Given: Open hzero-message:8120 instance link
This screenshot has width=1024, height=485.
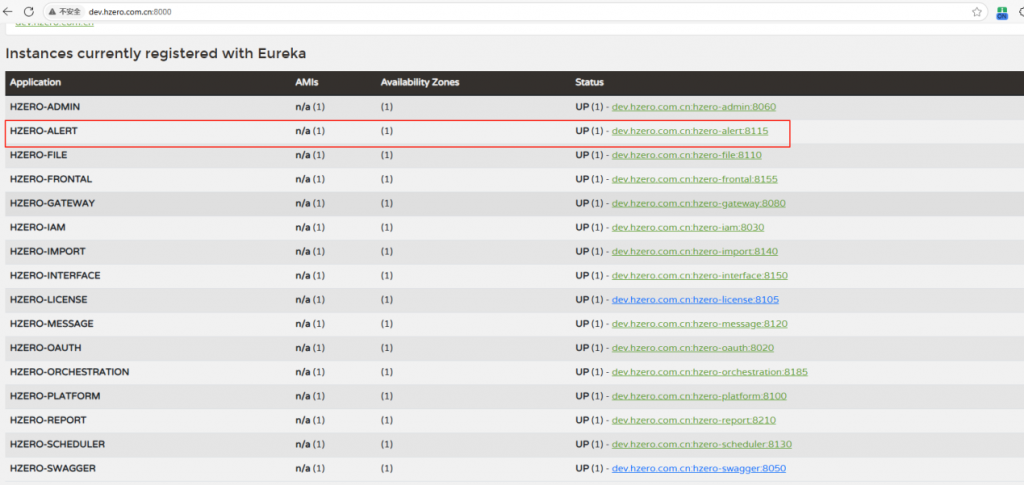Looking at the screenshot, I should point(699,323).
